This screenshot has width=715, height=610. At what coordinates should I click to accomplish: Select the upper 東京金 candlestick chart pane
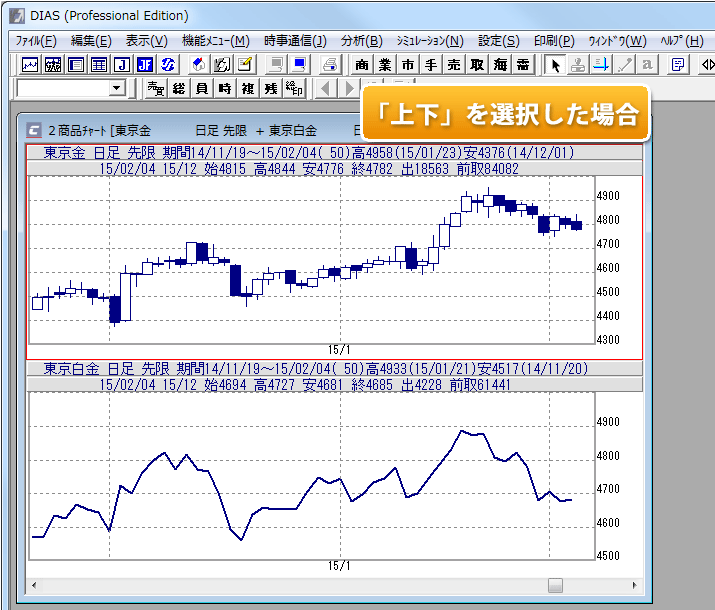point(310,260)
